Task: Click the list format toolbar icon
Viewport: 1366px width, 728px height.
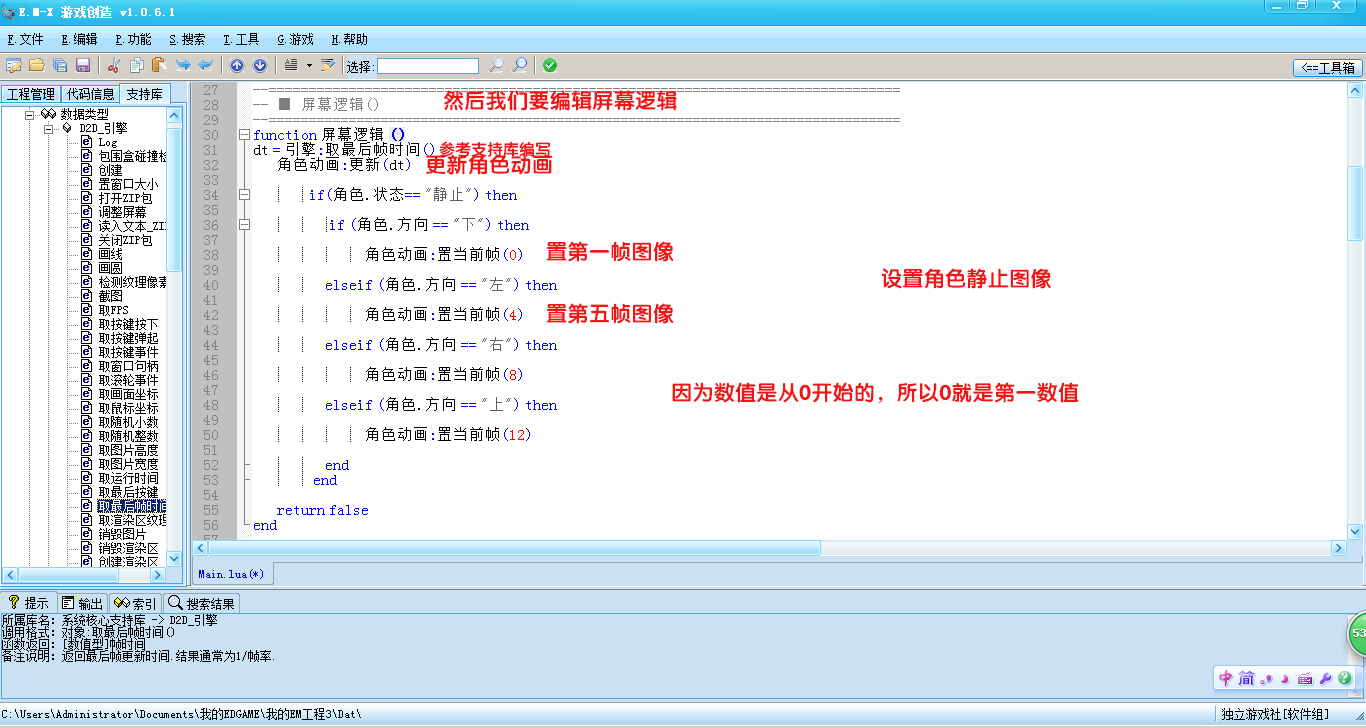Action: [291, 66]
